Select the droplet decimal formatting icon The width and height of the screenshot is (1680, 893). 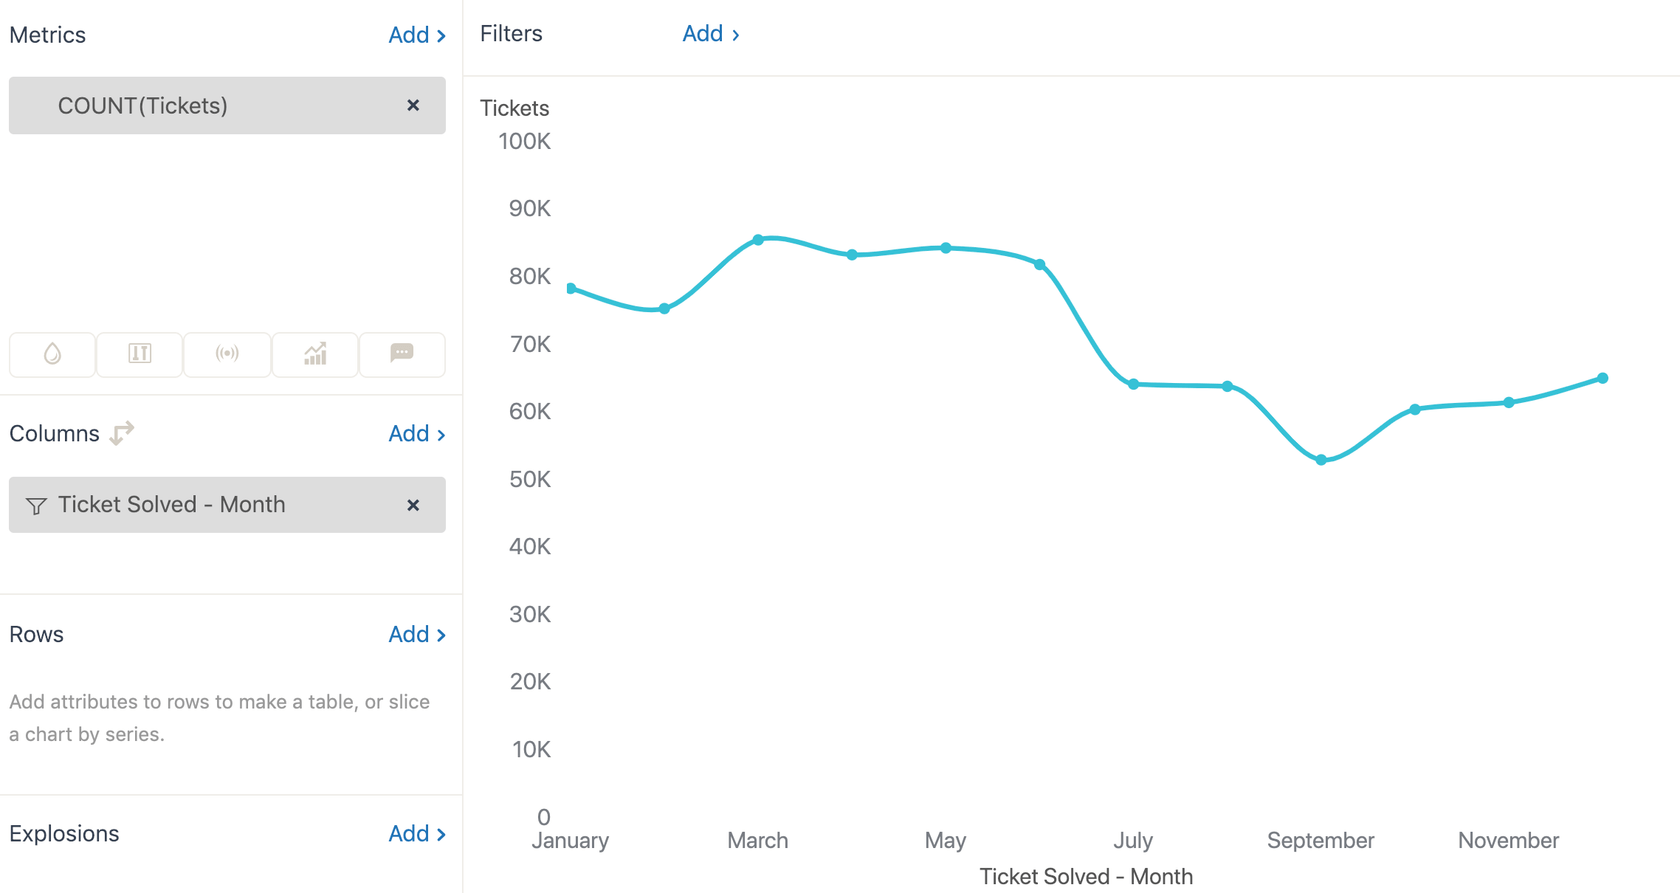coord(52,355)
